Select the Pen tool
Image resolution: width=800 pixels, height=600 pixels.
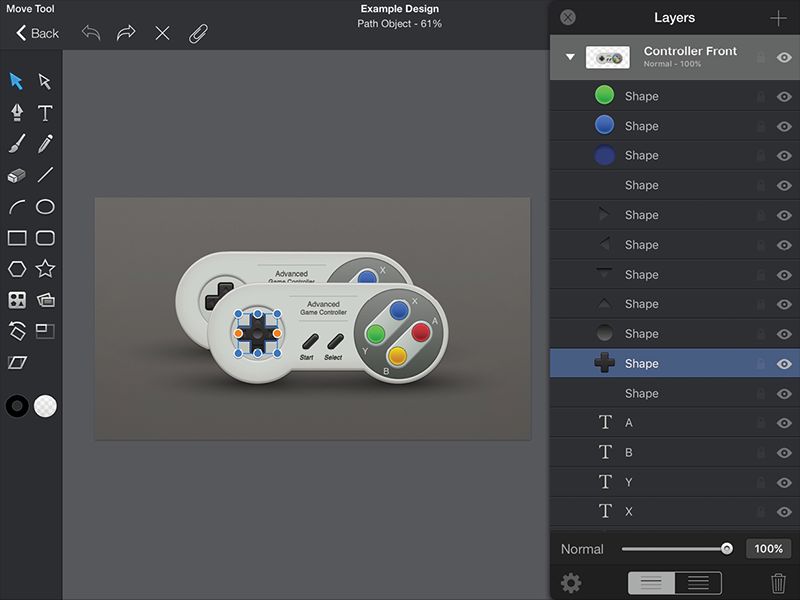(17, 112)
